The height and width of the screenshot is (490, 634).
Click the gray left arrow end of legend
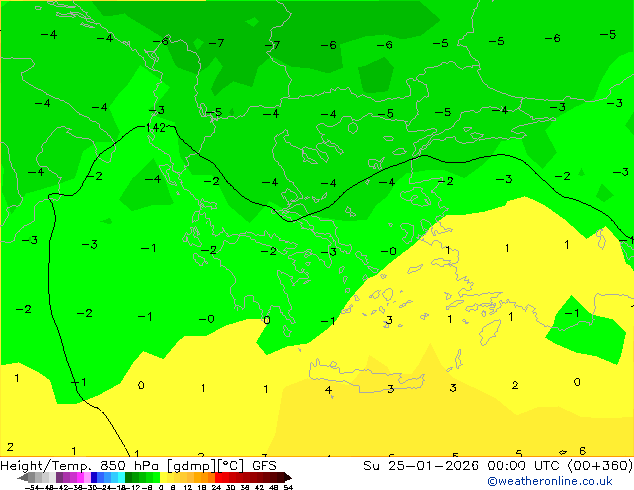(23, 477)
